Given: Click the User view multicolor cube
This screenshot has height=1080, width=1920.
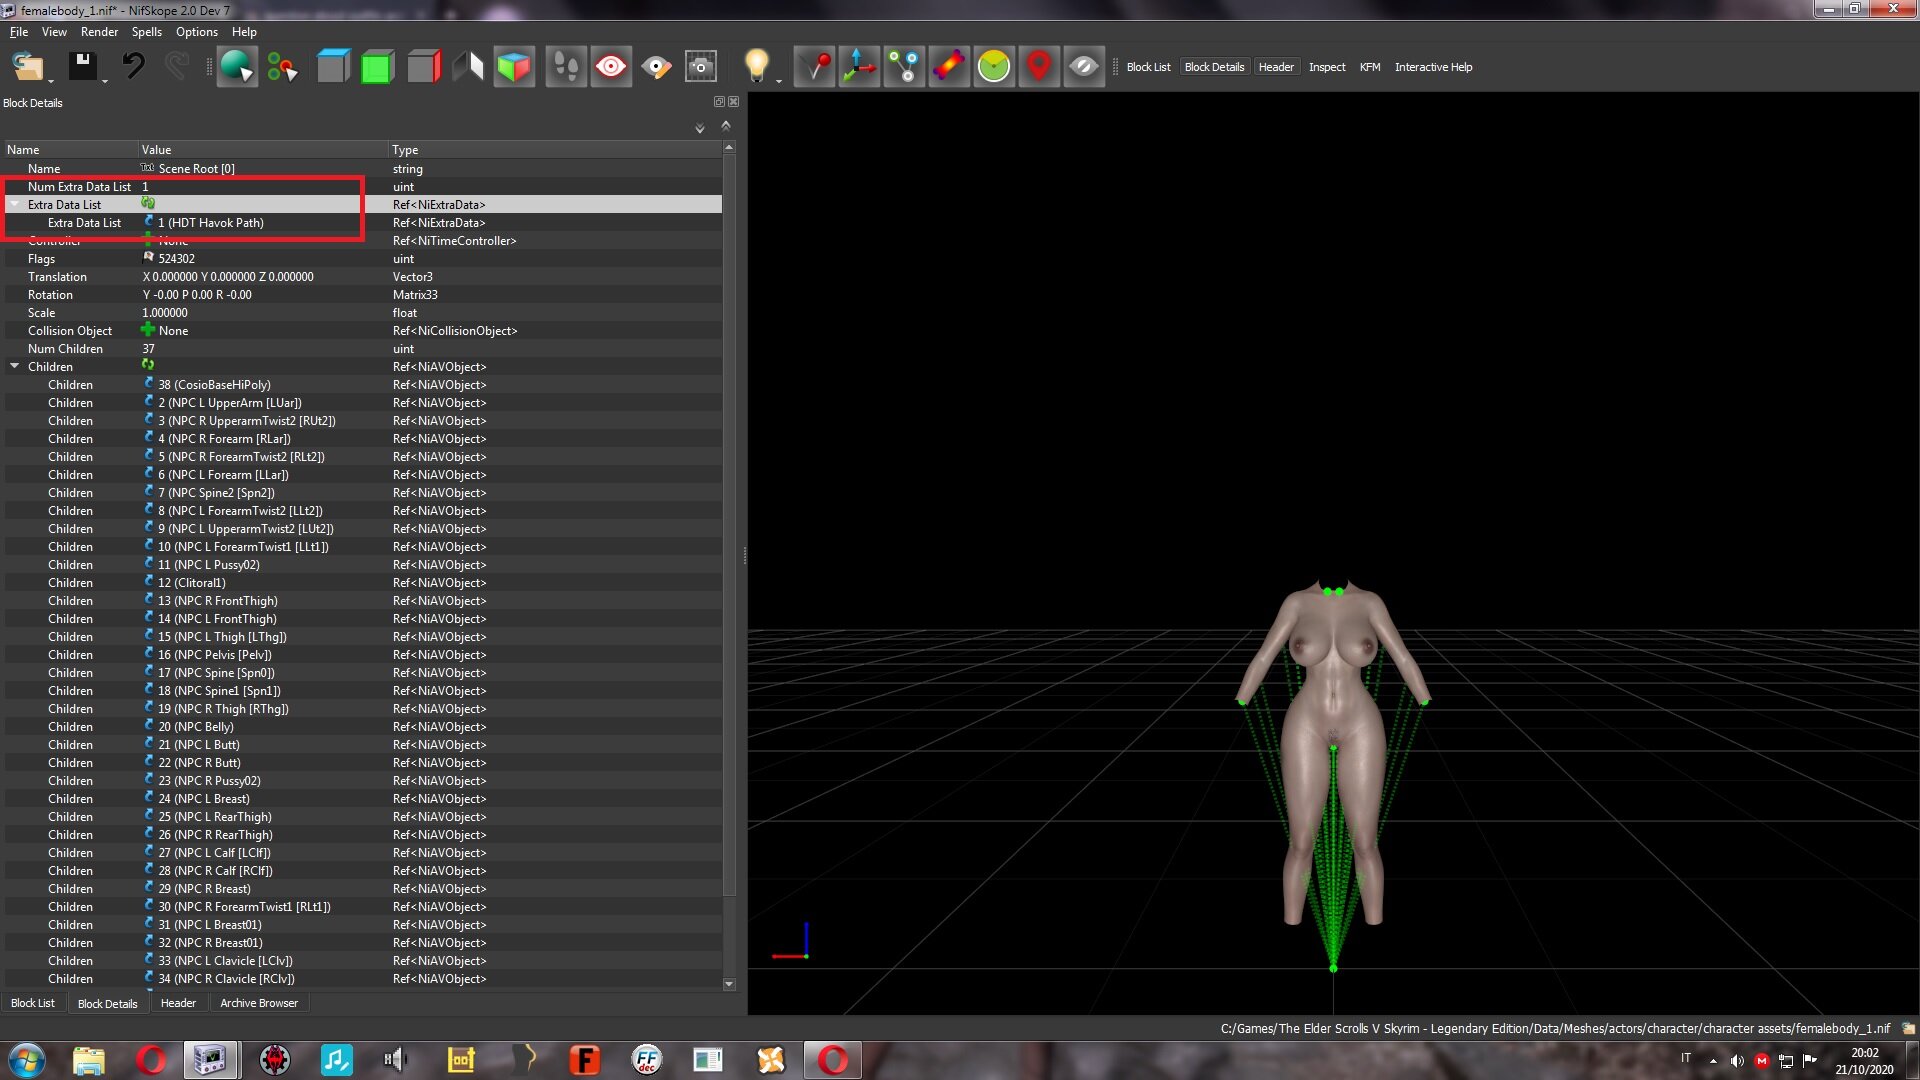Looking at the screenshot, I should (x=514, y=67).
